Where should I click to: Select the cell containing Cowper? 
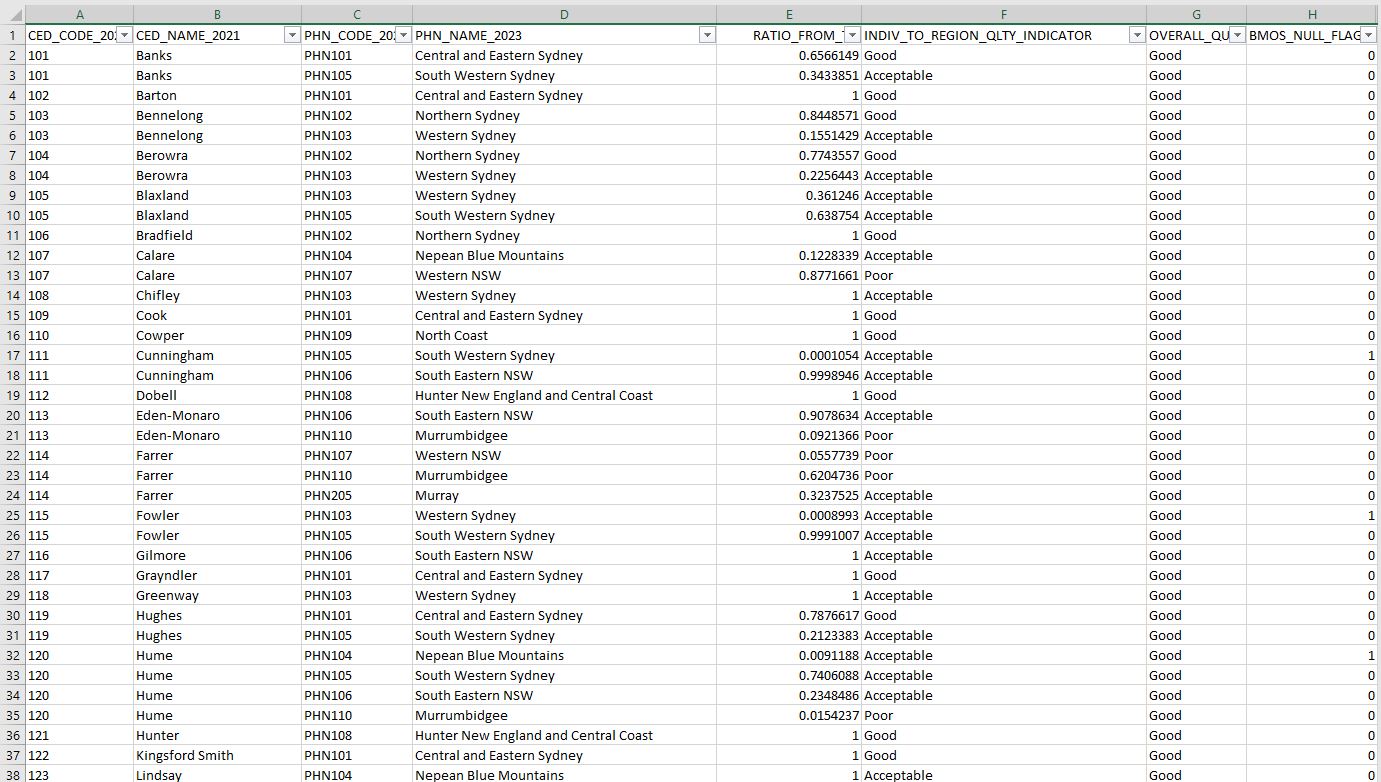[217, 335]
